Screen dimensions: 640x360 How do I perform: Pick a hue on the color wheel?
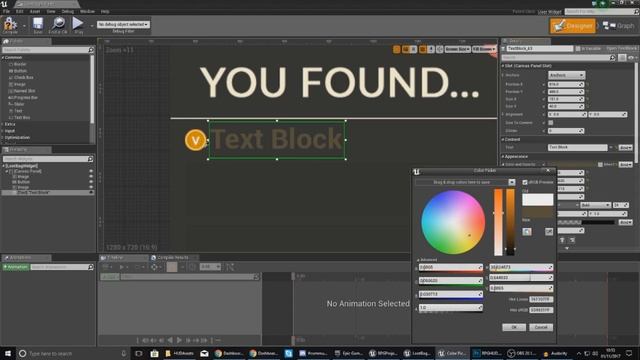click(x=453, y=222)
